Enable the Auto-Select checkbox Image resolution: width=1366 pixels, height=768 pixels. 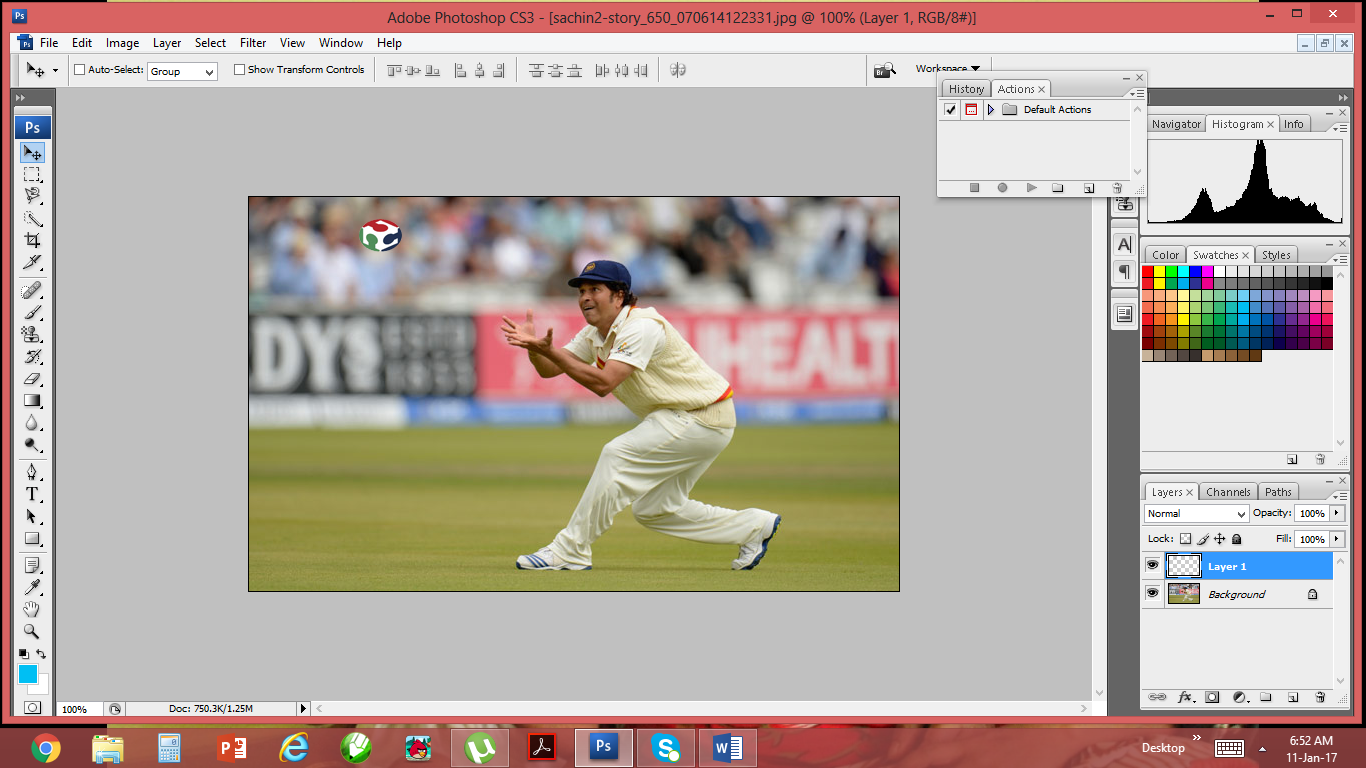80,70
